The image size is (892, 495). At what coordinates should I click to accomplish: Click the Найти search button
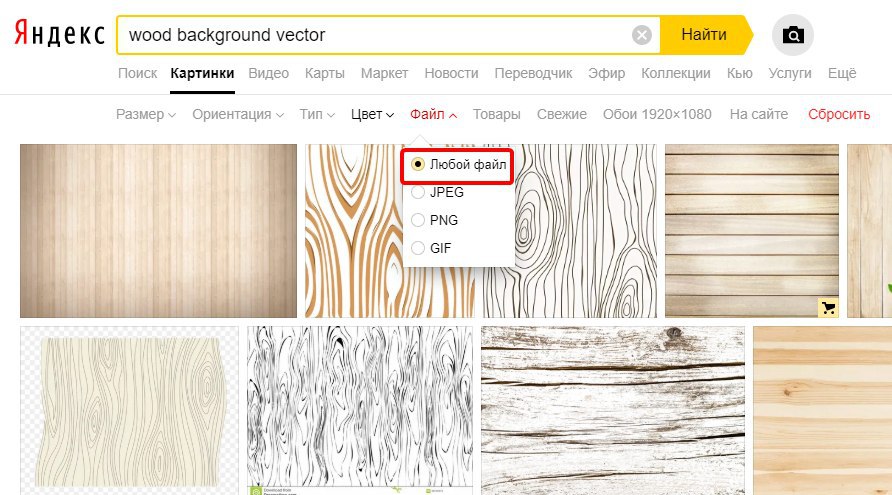coord(706,35)
